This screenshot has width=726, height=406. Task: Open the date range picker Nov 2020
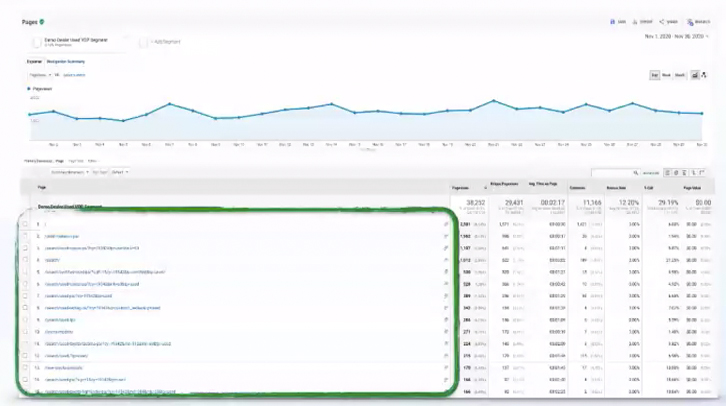[676, 36]
